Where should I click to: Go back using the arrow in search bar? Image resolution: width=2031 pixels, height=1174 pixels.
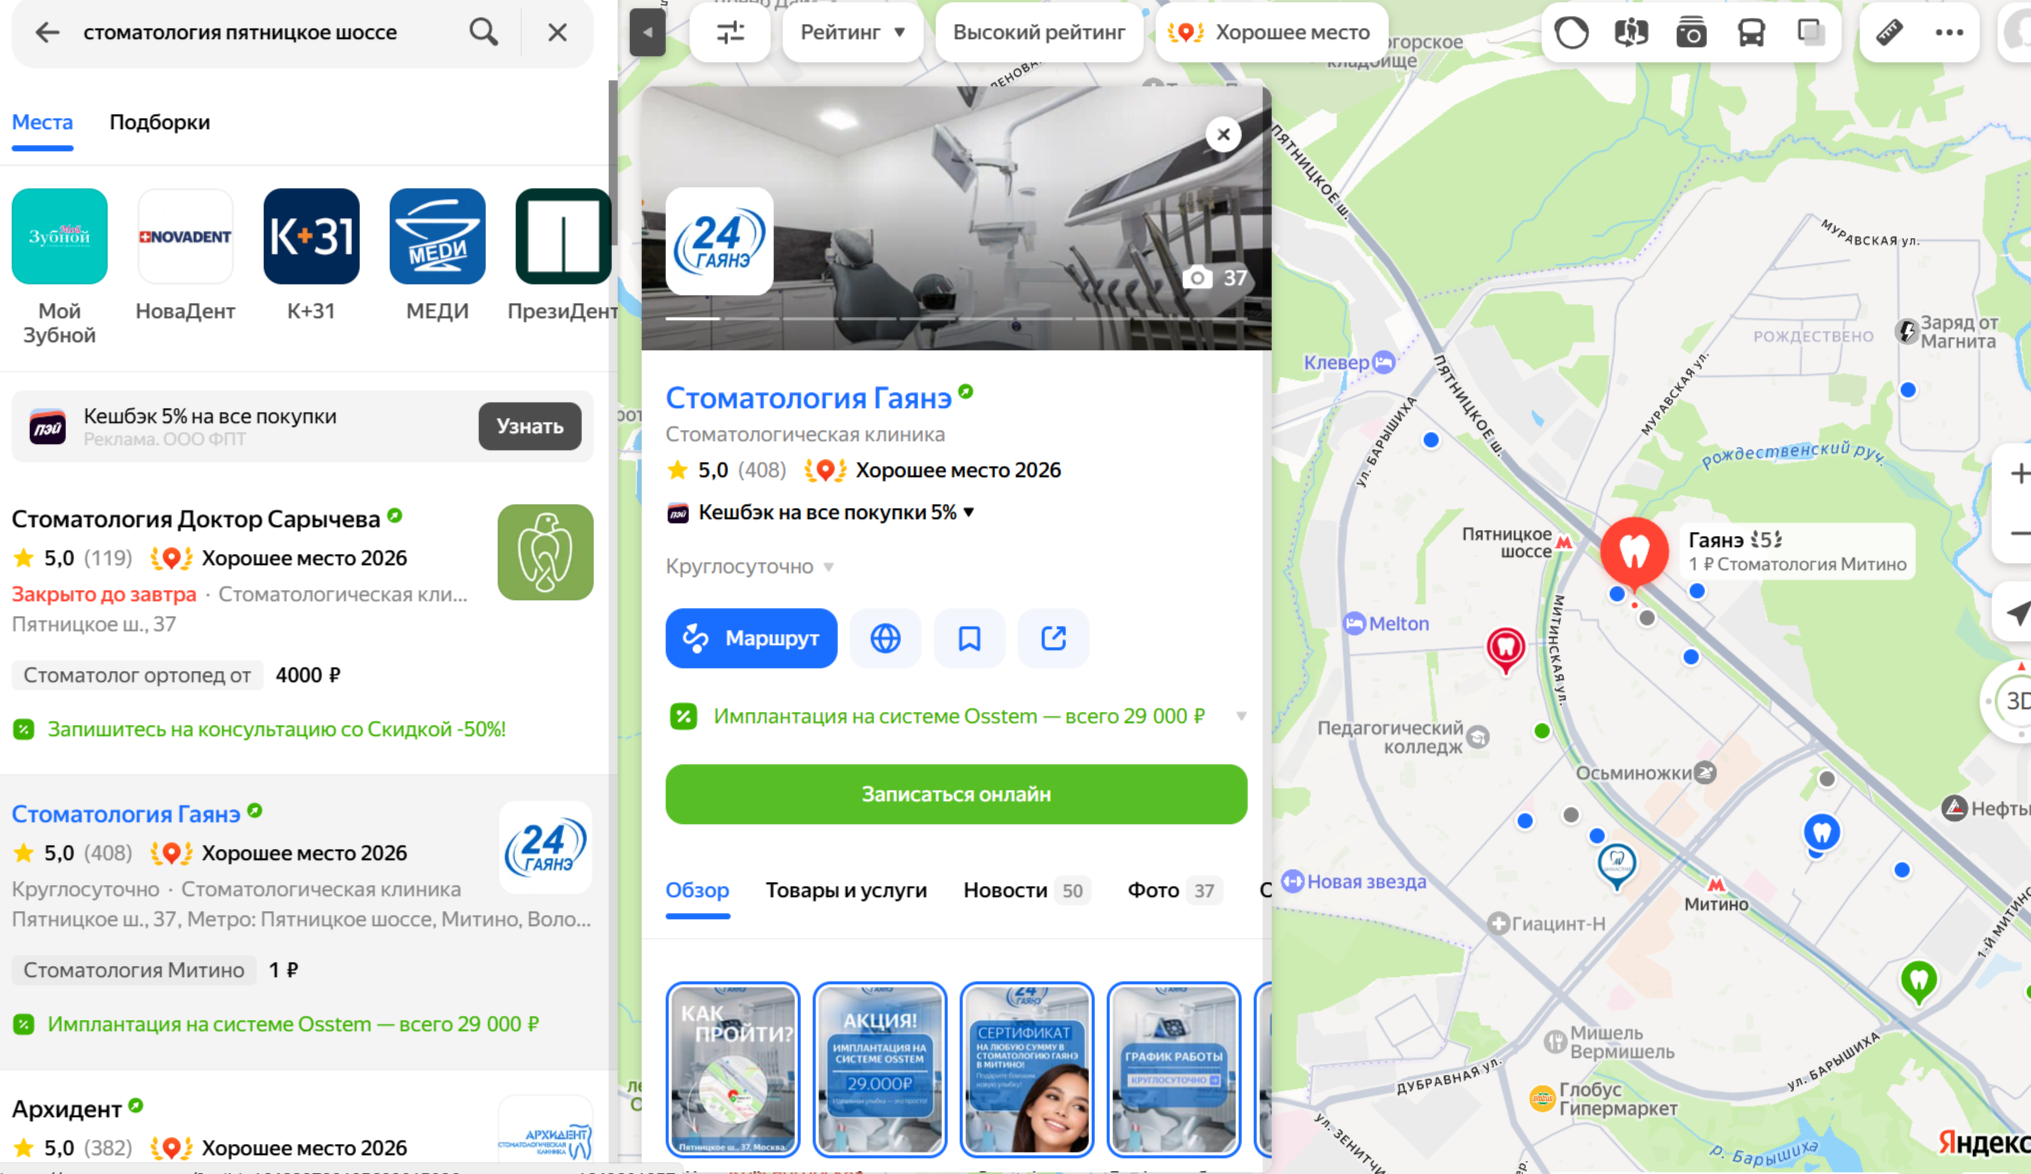[x=47, y=32]
